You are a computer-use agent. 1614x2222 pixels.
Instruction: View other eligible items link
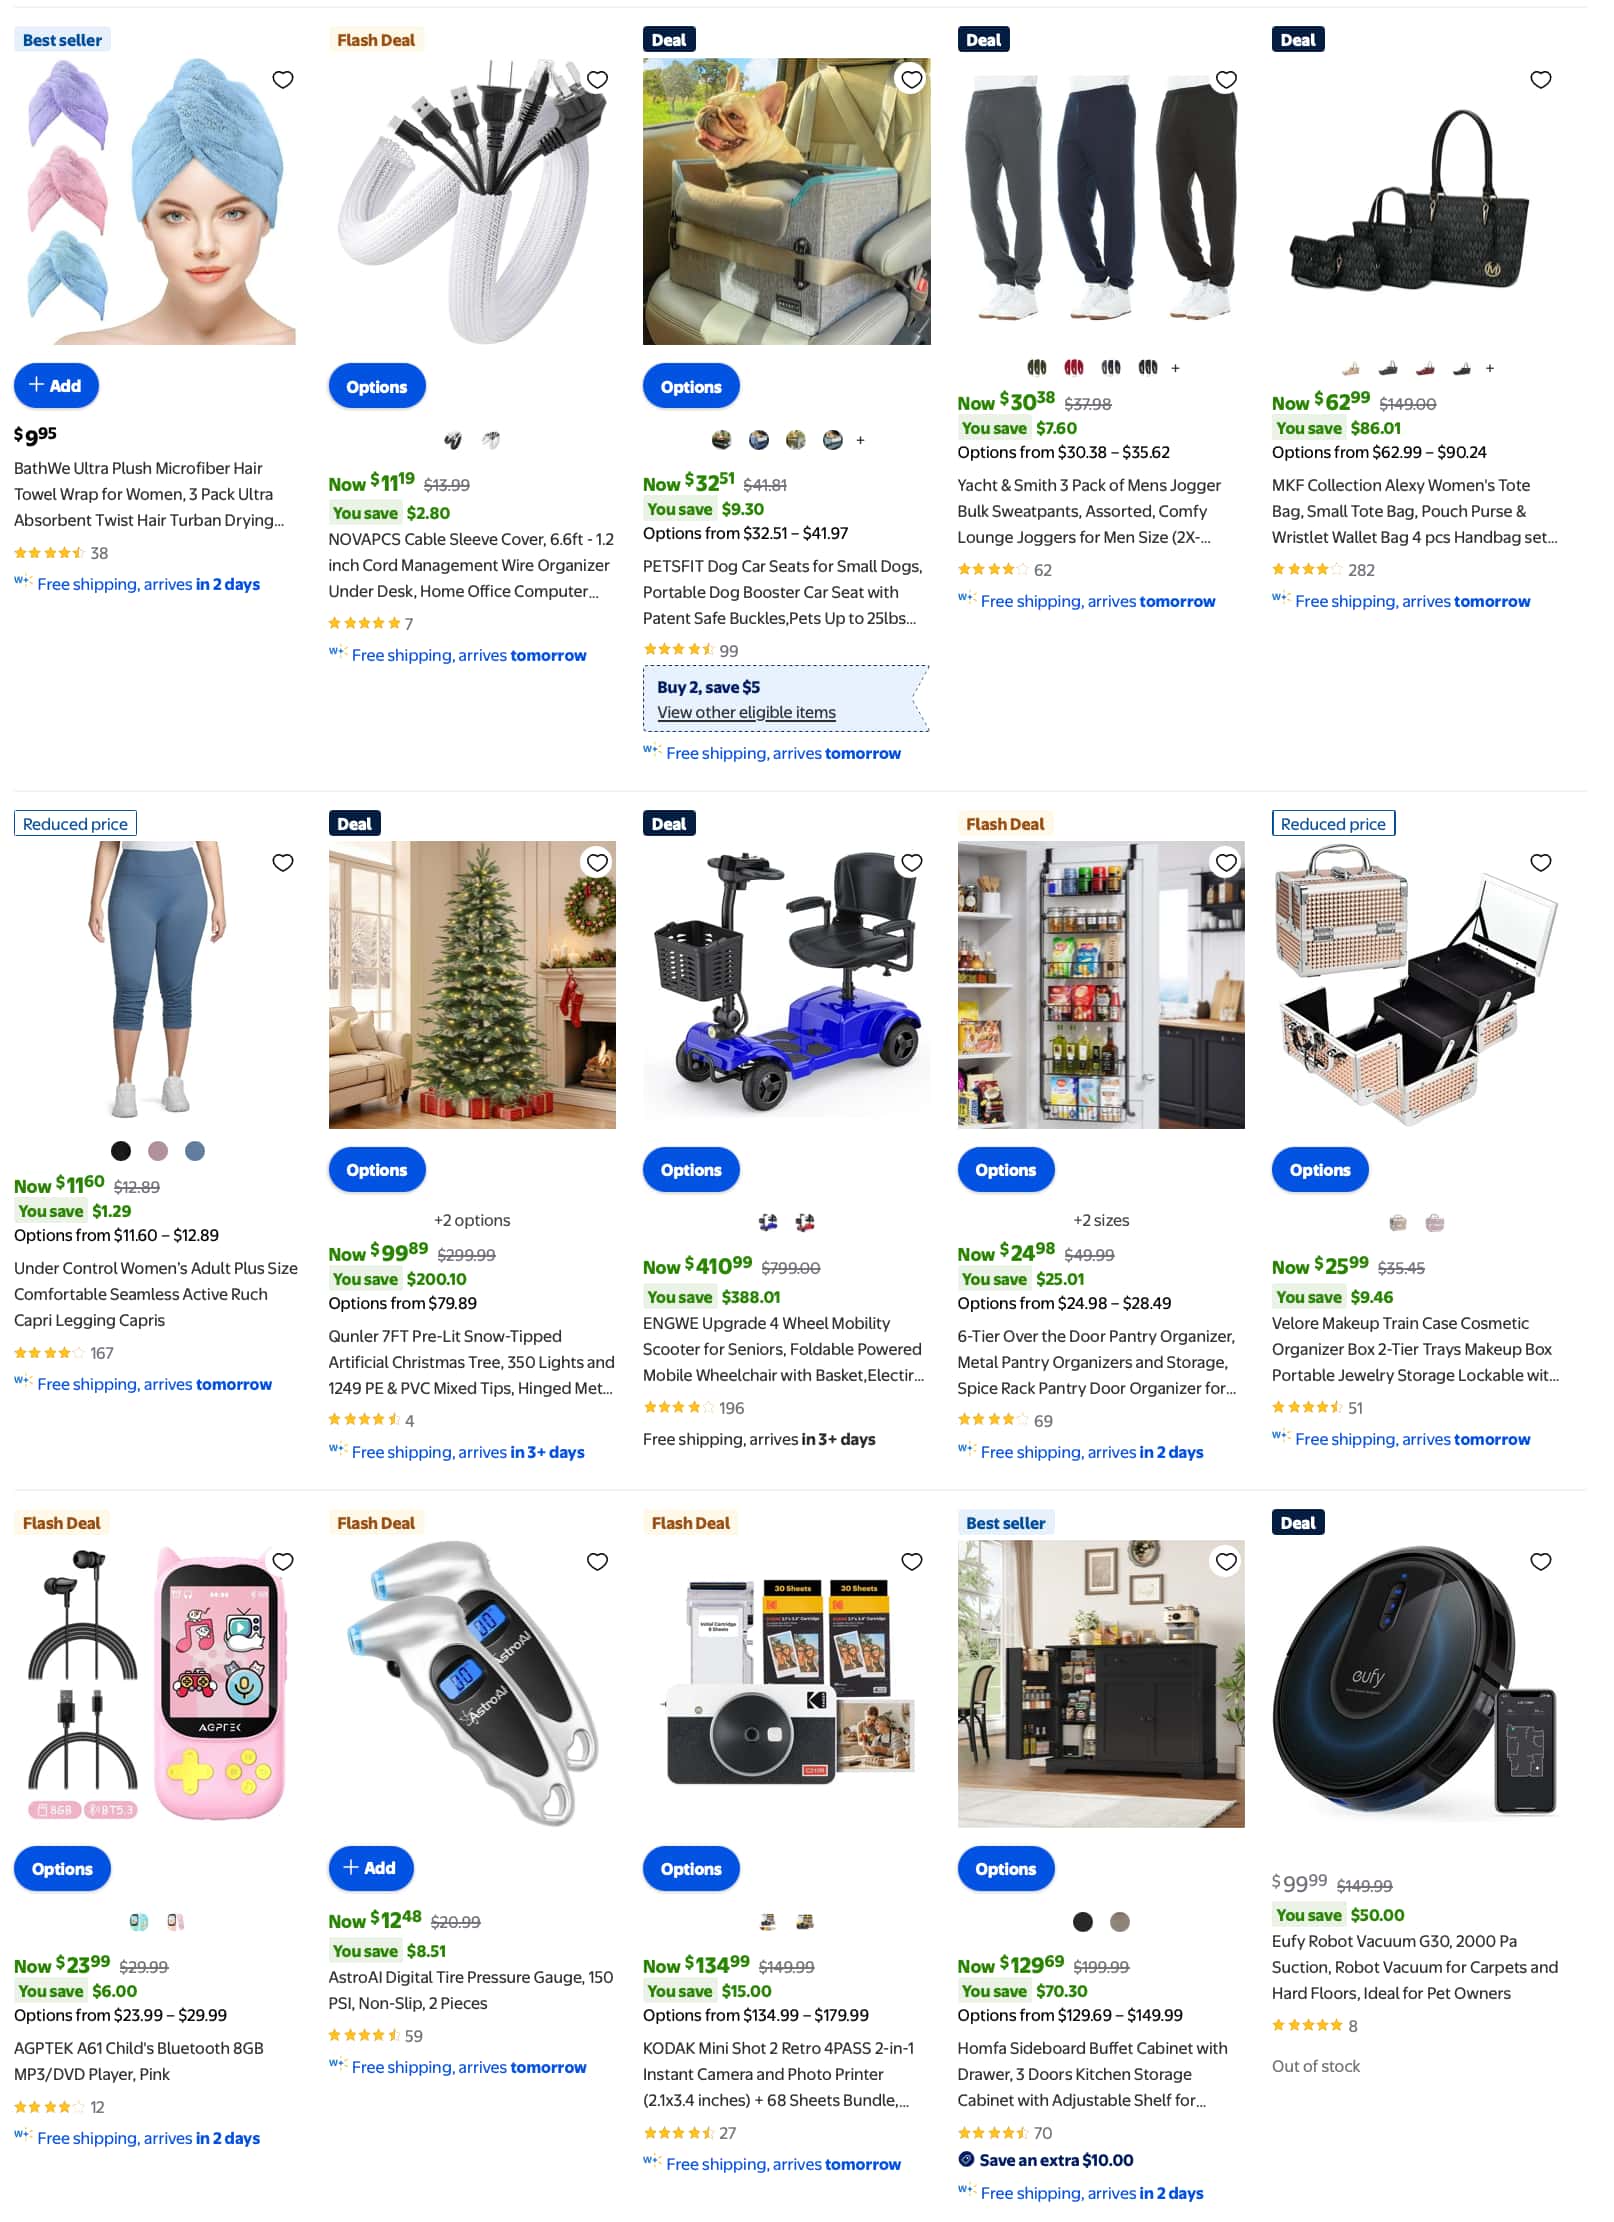click(746, 712)
